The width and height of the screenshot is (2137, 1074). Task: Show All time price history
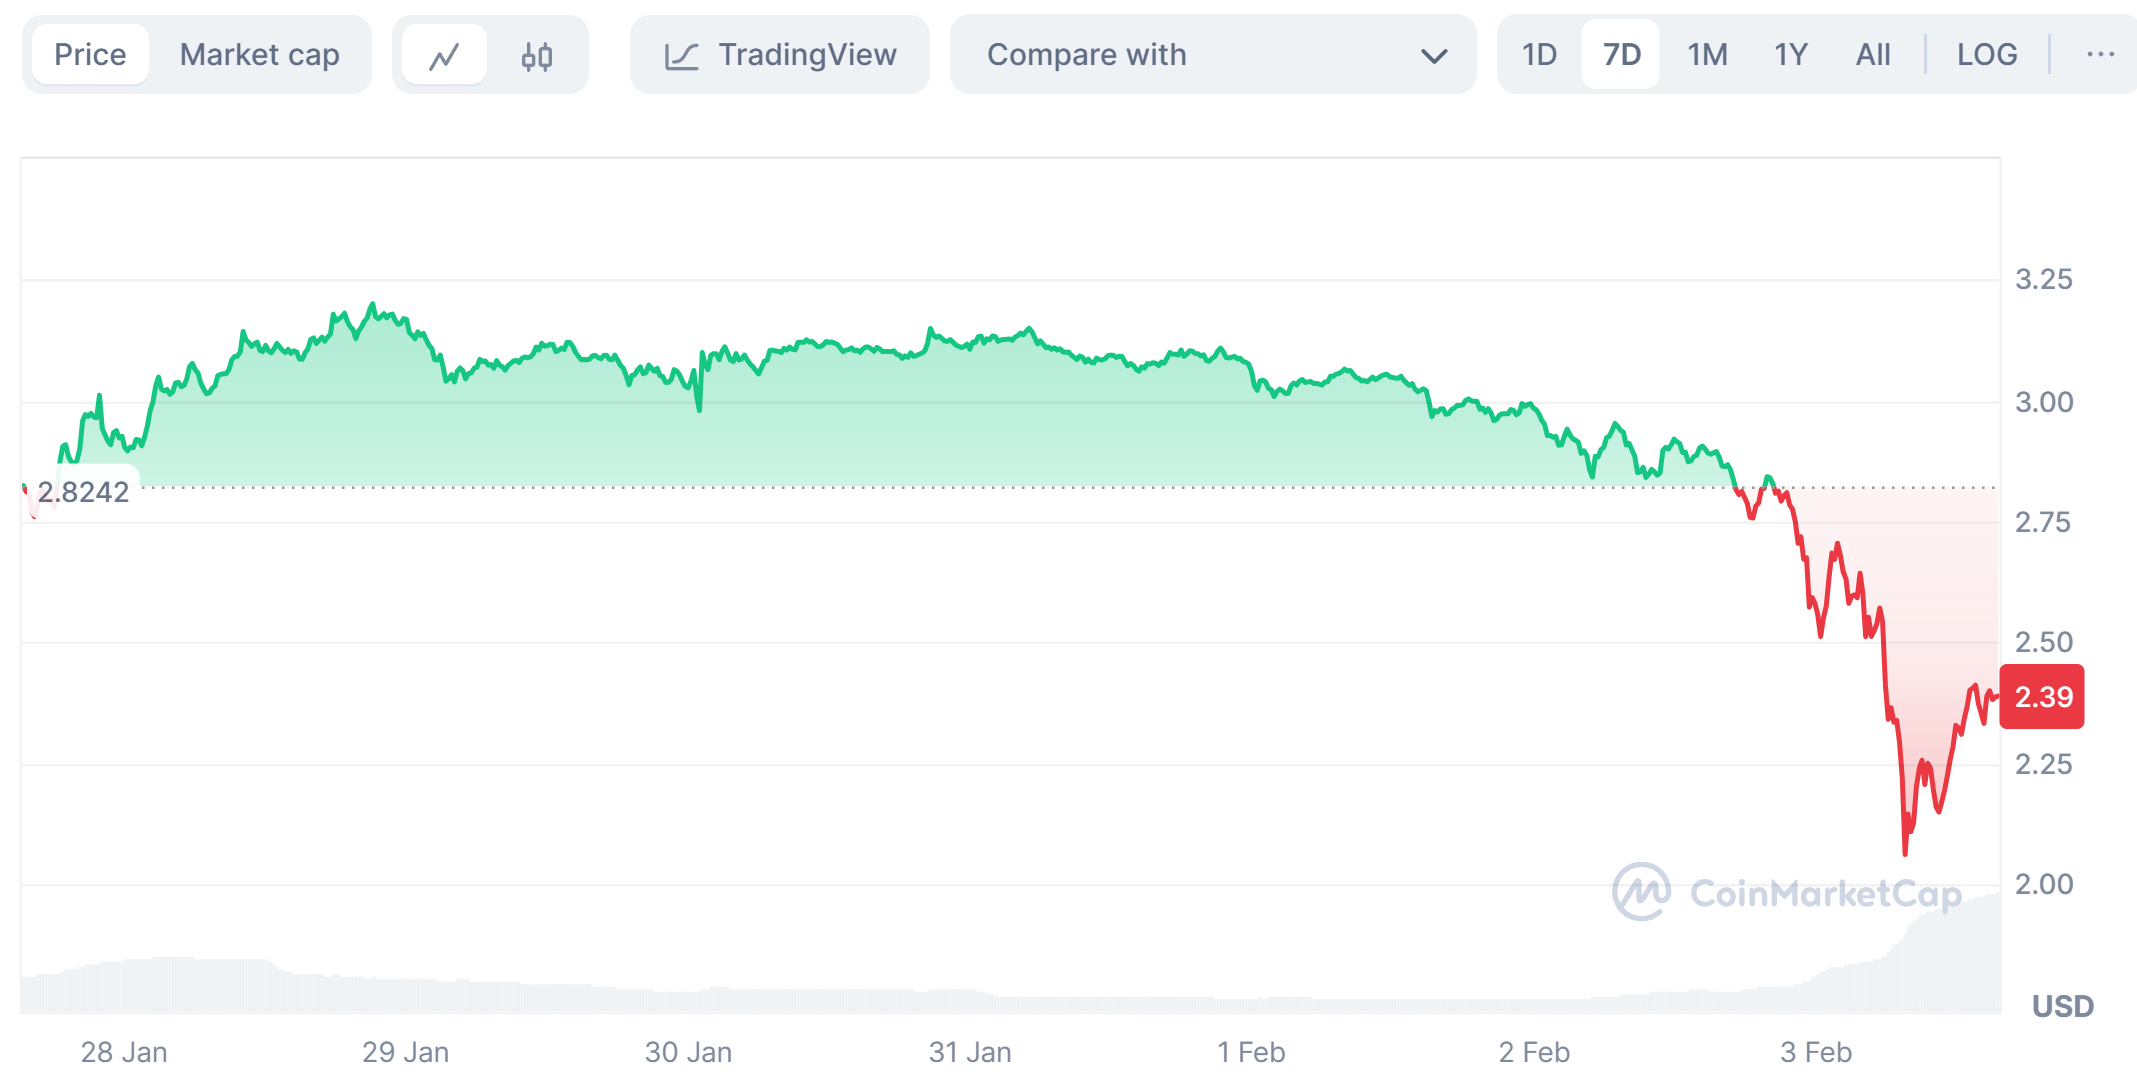click(x=1872, y=55)
